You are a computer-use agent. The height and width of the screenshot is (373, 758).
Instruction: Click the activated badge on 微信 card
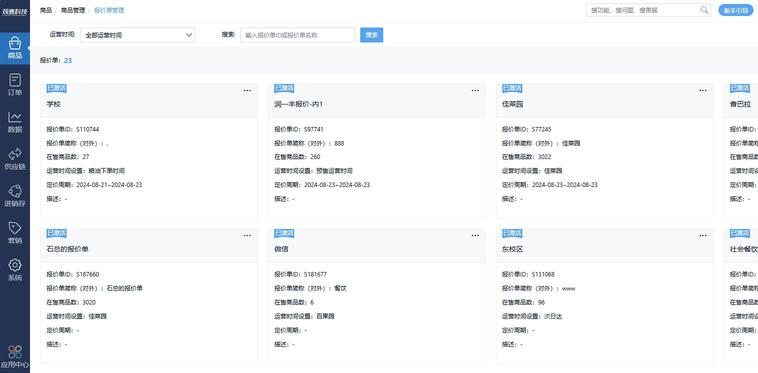(284, 233)
